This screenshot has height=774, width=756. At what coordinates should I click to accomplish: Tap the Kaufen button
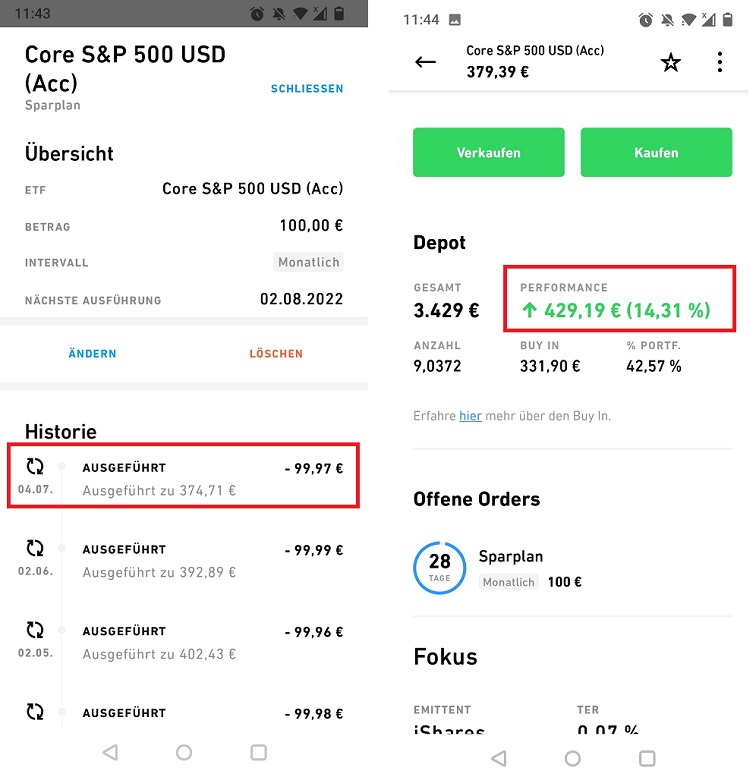click(656, 152)
